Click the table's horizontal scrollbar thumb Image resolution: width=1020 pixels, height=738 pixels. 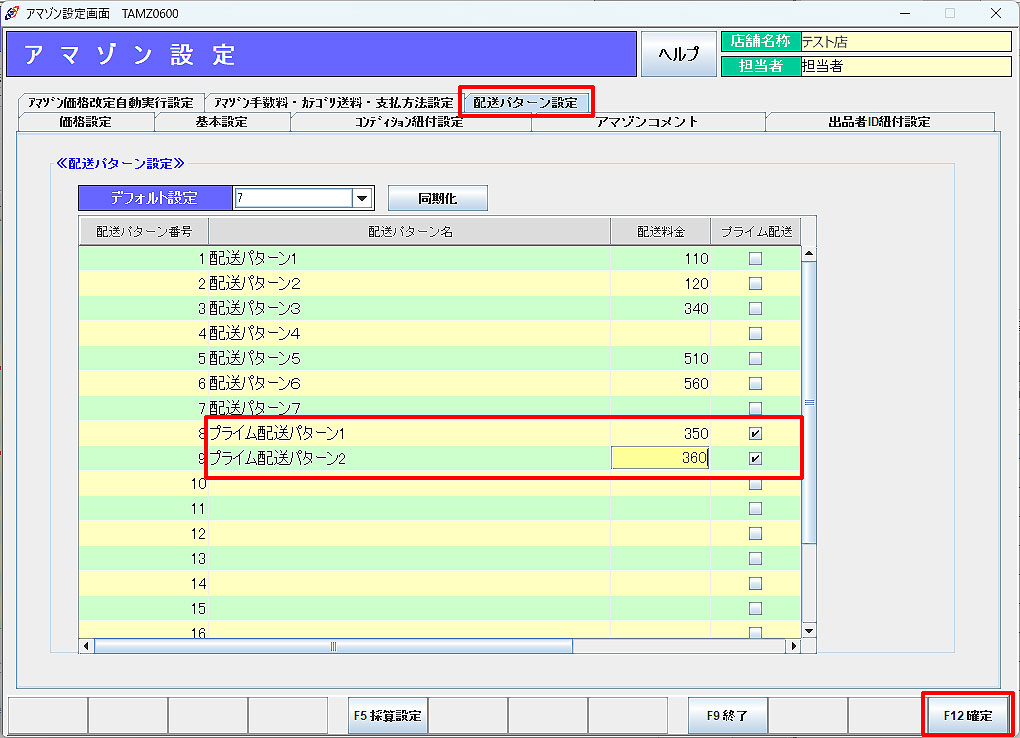333,646
